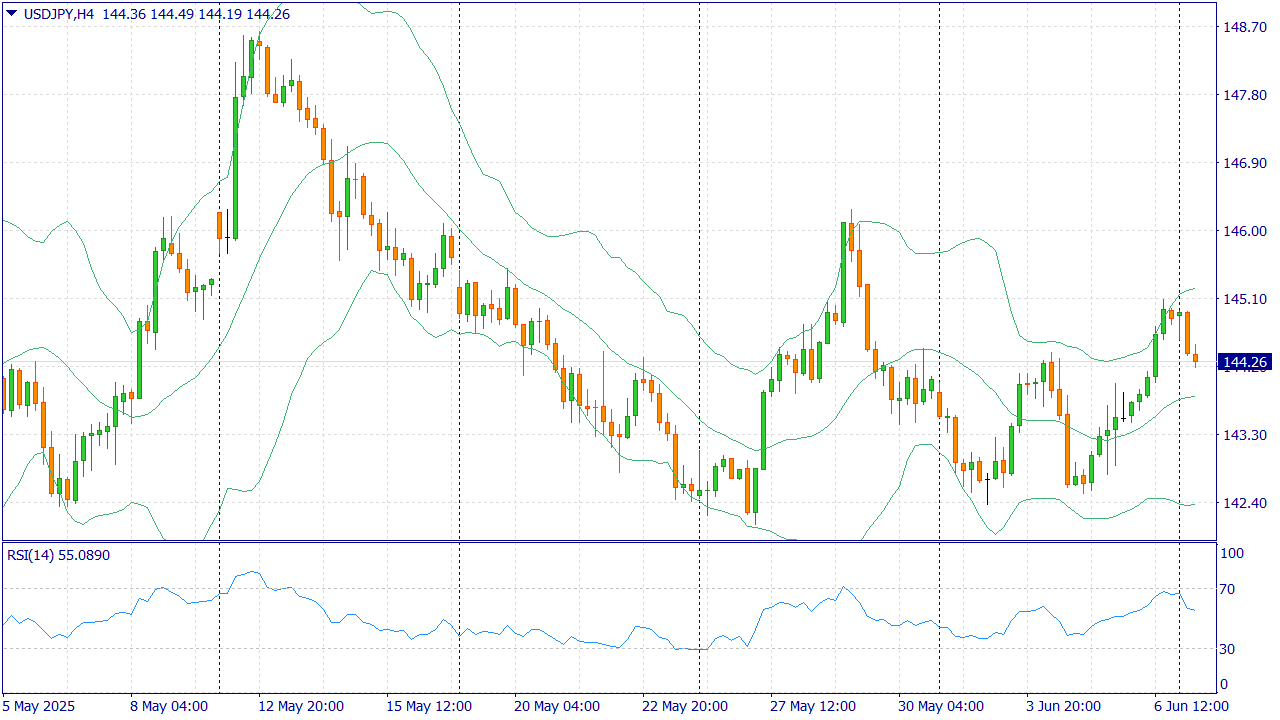
Task: Click the 5 May 2025 date label
Action: (38, 706)
